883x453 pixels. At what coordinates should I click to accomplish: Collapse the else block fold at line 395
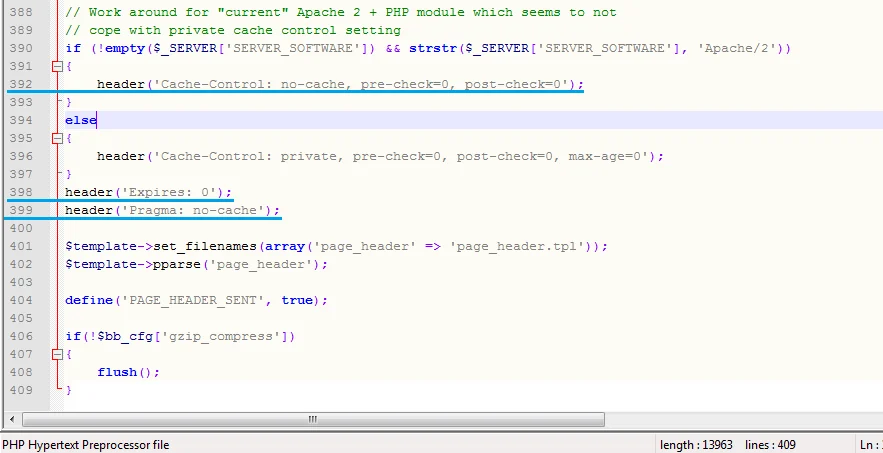57,138
